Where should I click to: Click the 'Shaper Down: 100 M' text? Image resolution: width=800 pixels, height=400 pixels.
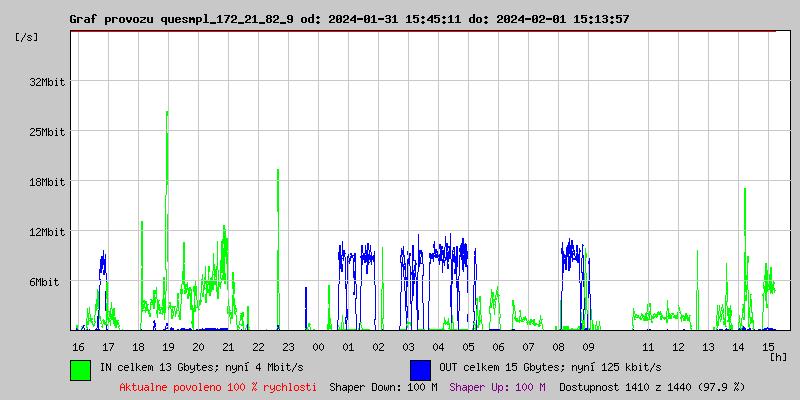pyautogui.click(x=383, y=386)
